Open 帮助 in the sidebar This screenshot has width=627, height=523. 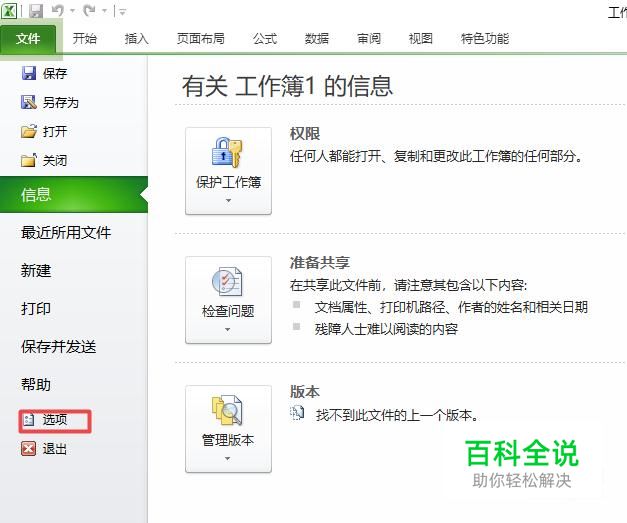[x=36, y=385]
